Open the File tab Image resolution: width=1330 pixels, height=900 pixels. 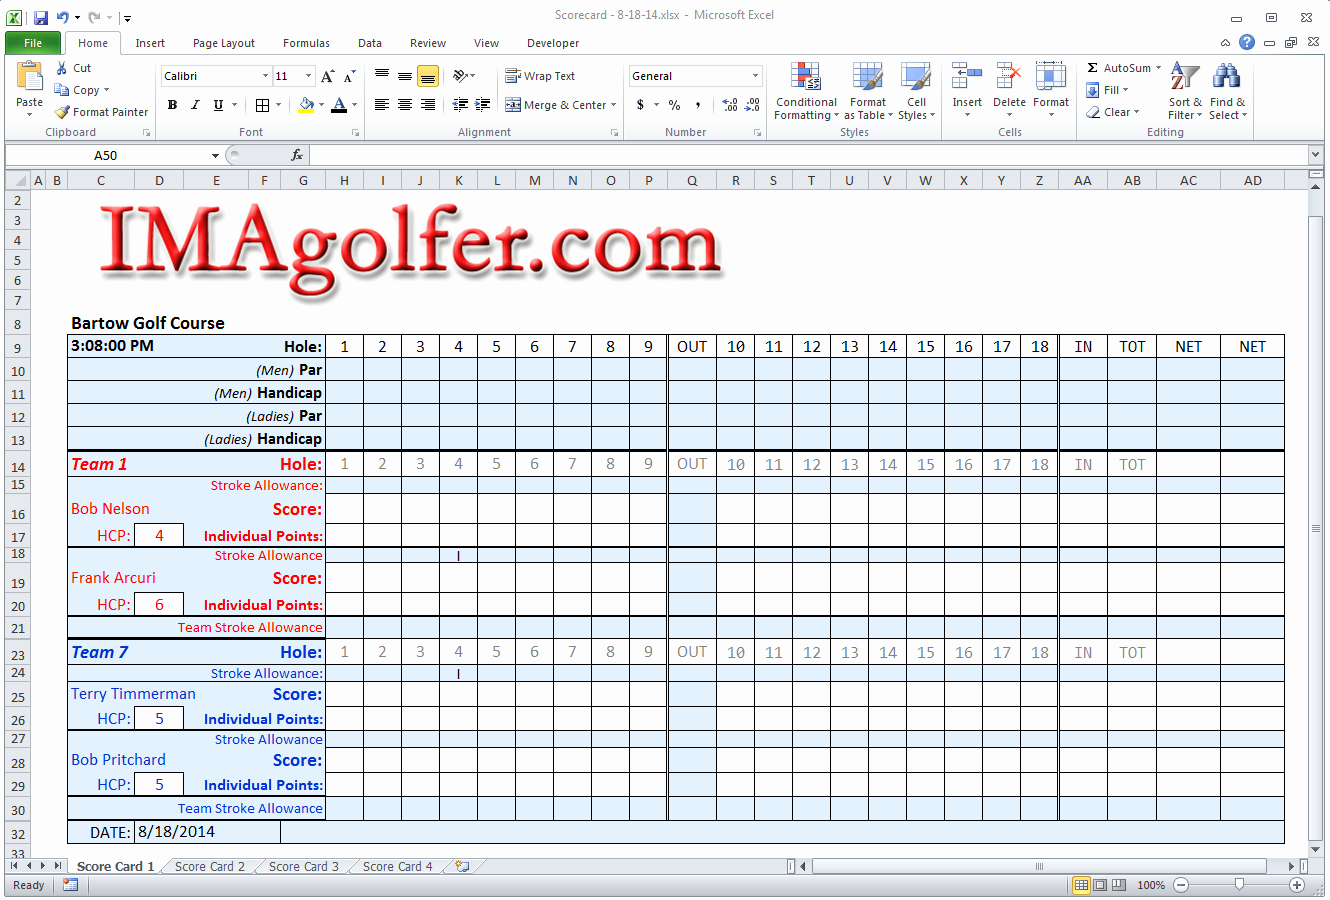pos(33,43)
